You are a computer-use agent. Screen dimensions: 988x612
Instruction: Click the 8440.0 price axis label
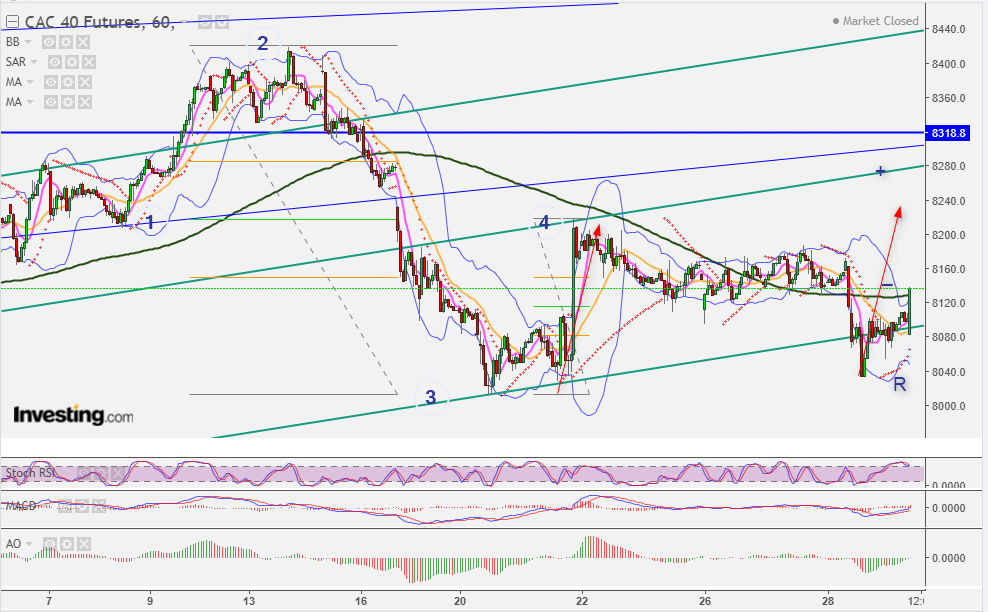click(x=948, y=29)
